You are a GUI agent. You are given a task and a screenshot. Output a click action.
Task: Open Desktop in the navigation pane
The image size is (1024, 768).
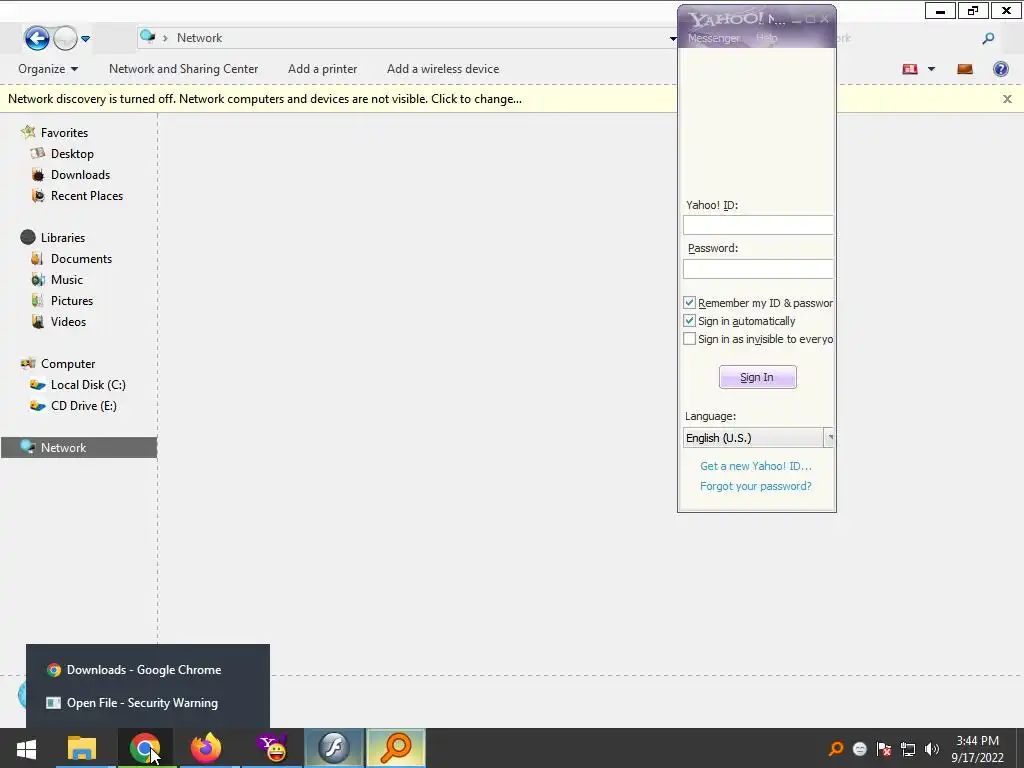[x=72, y=153]
